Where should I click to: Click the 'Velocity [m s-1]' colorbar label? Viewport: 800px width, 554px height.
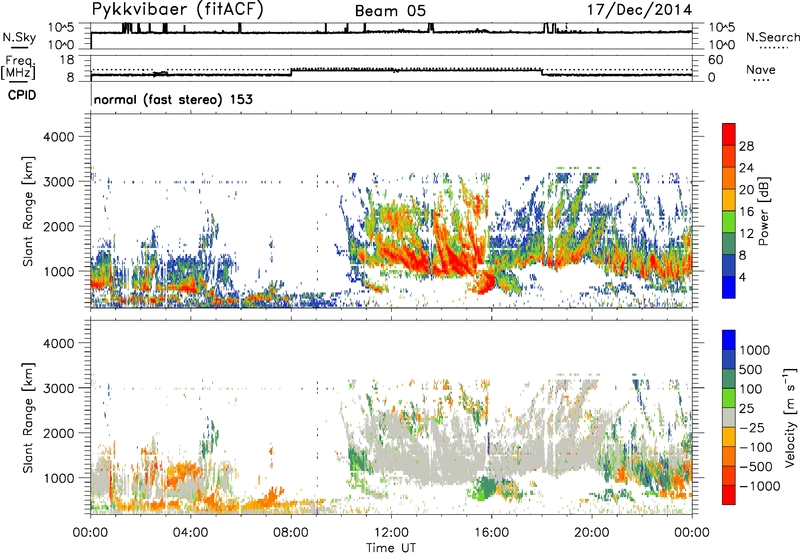click(790, 417)
